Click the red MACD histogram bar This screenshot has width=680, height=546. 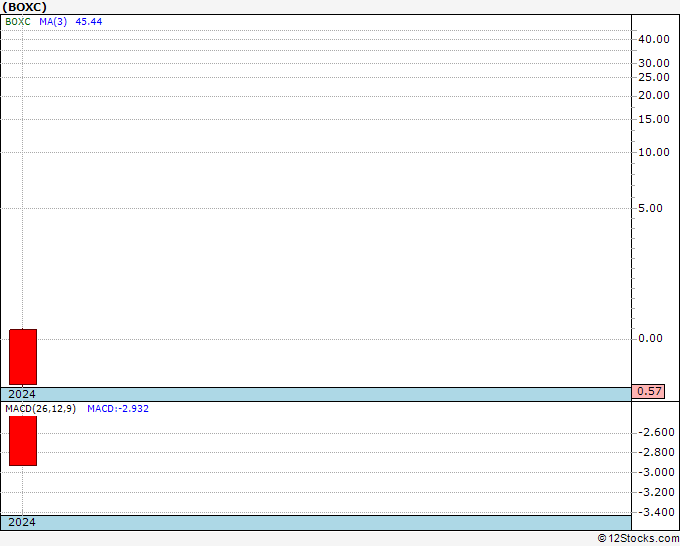[x=23, y=441]
